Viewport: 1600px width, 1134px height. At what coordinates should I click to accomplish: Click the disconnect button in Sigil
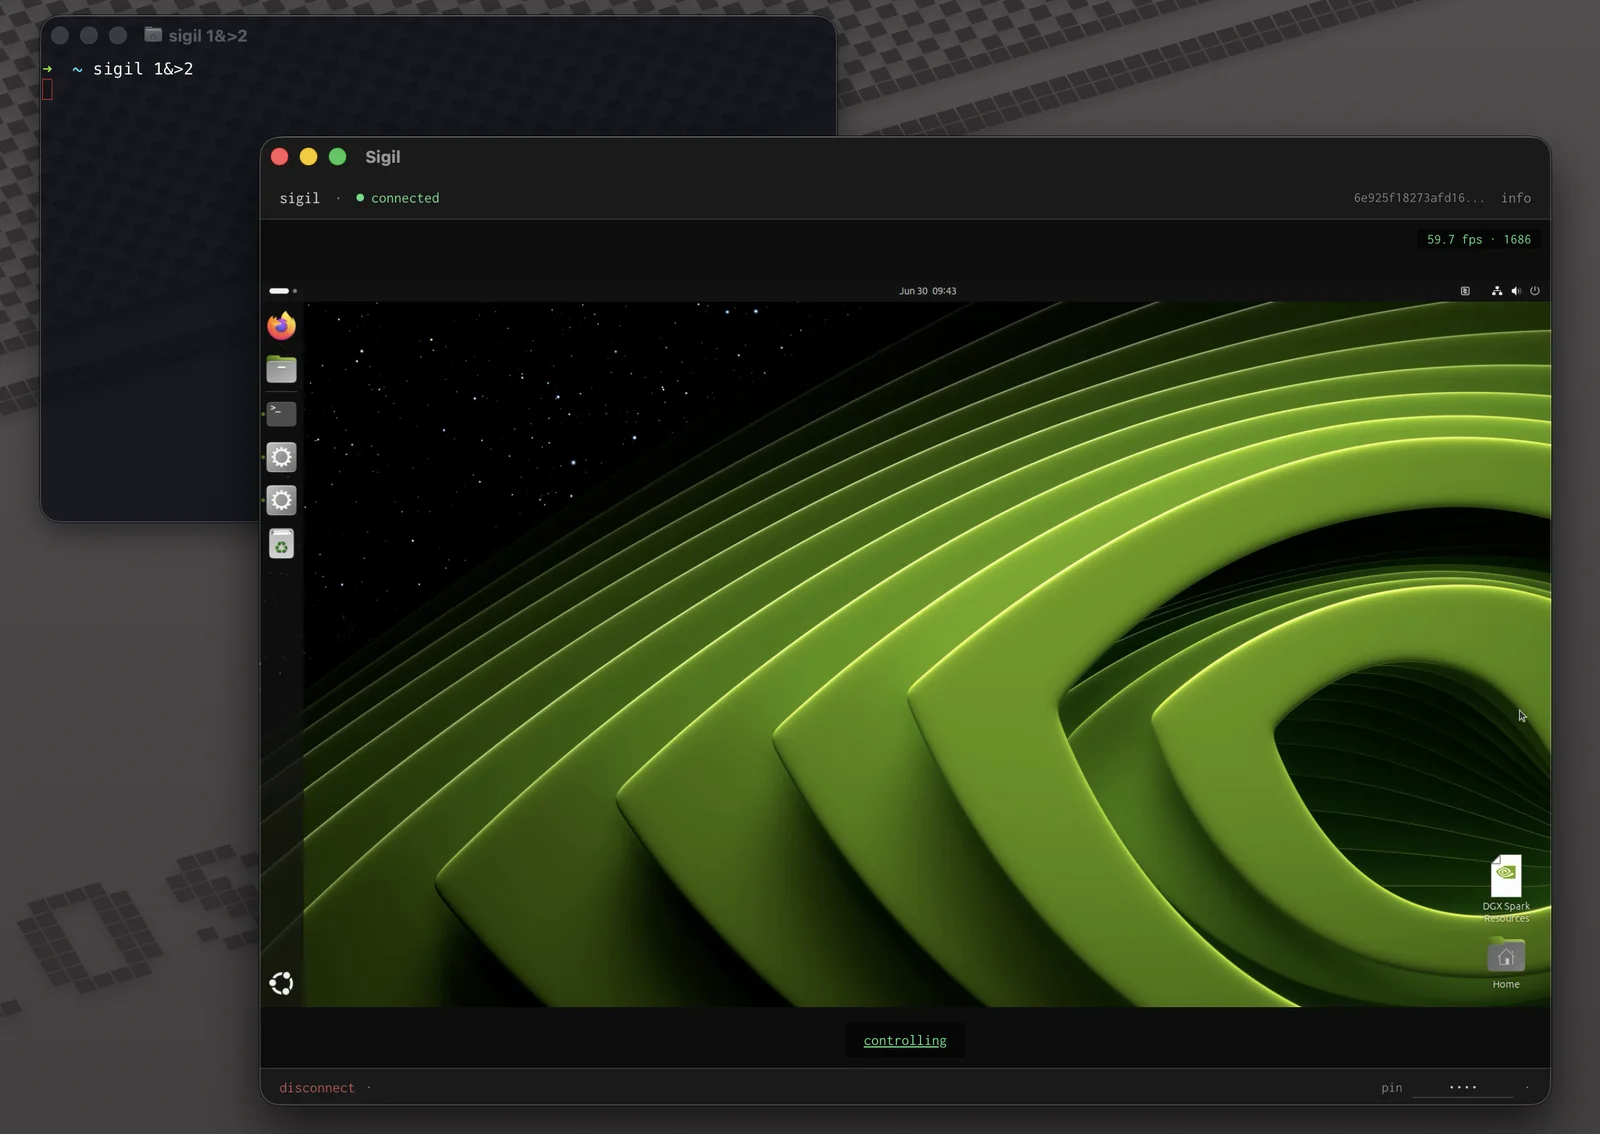point(317,1088)
